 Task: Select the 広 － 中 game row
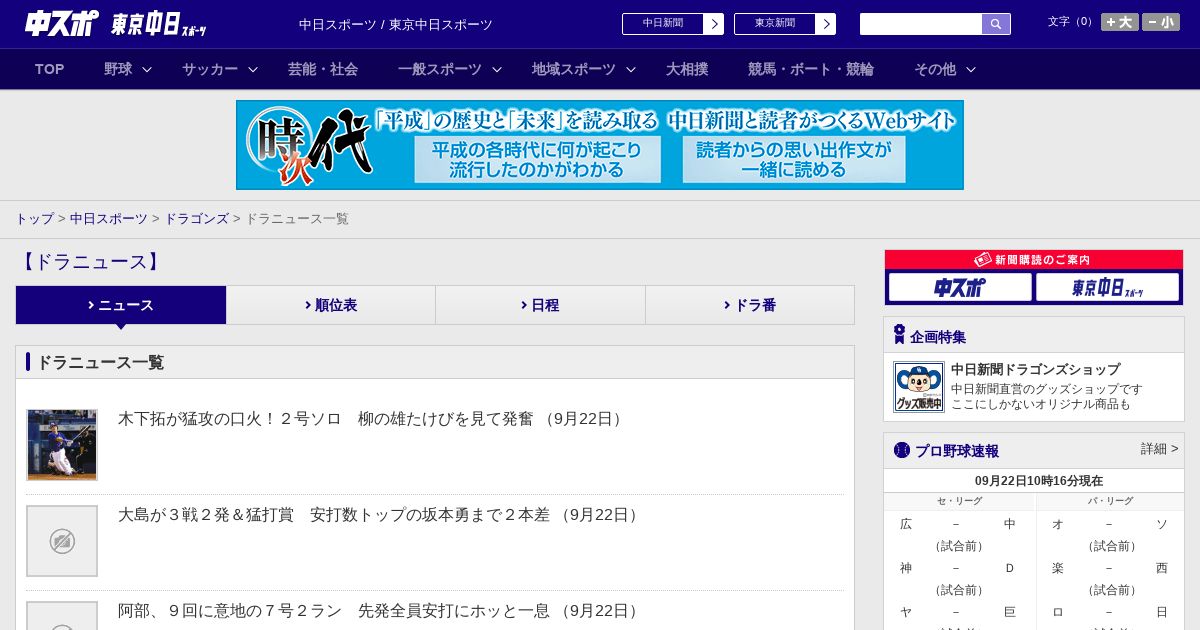(x=958, y=524)
